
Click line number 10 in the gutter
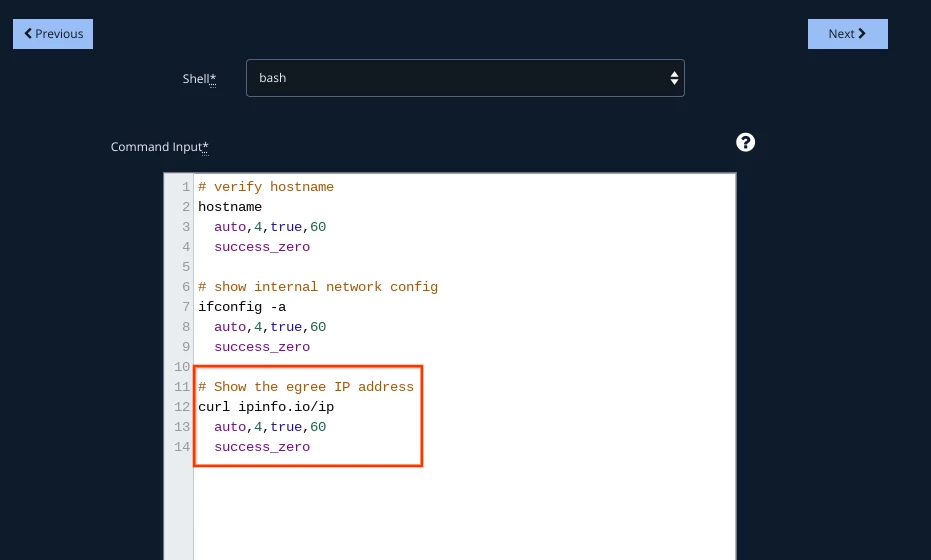[x=182, y=367]
